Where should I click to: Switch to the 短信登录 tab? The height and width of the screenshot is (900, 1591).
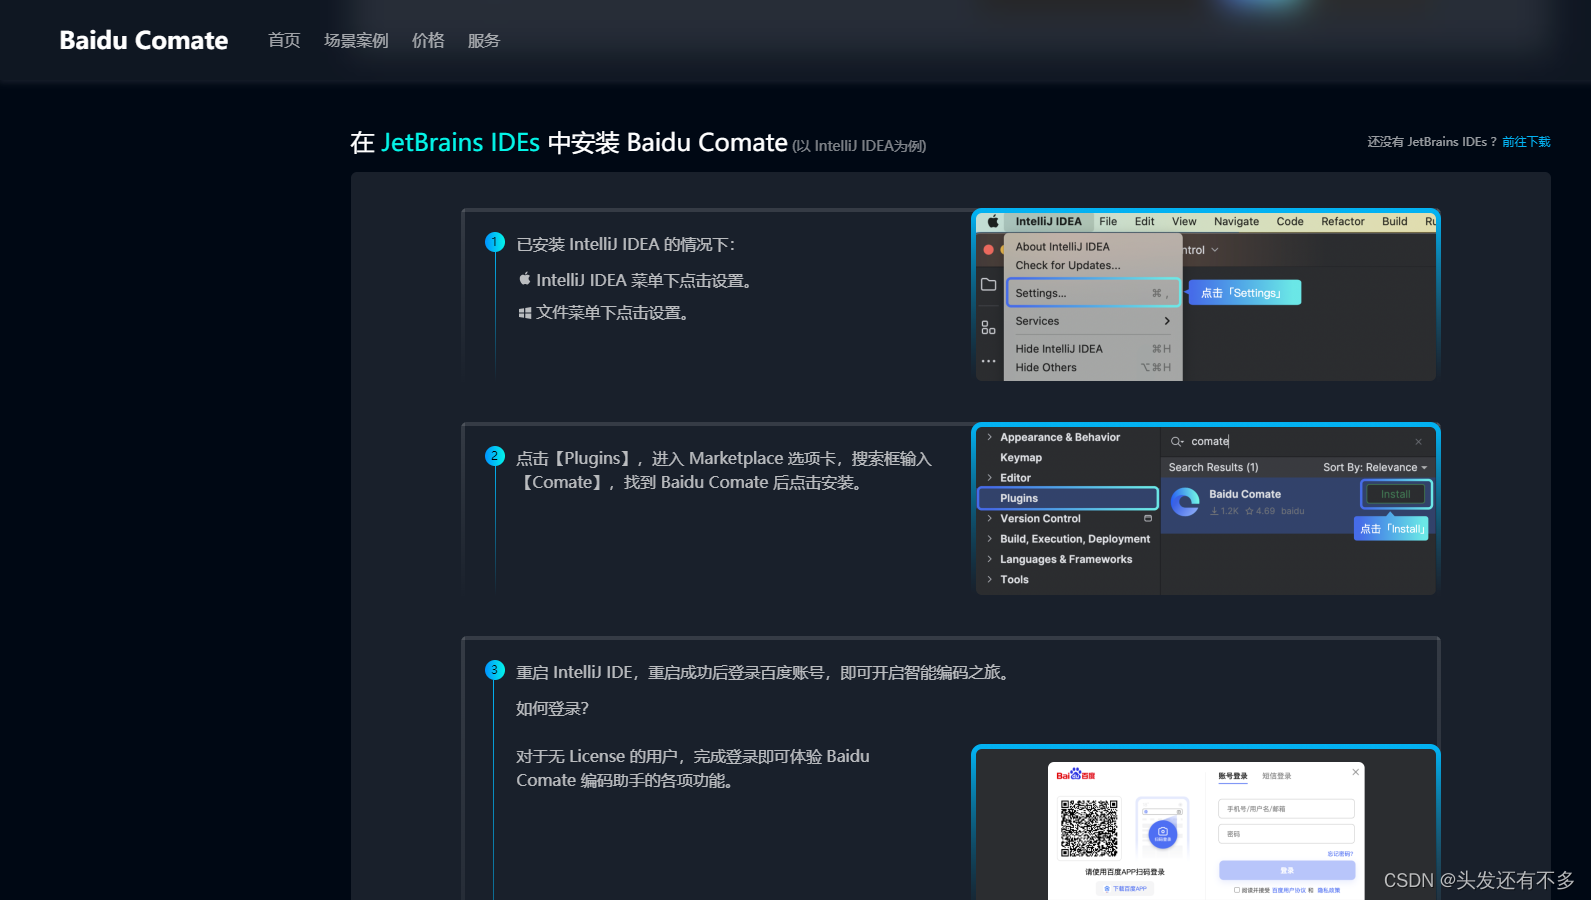click(1276, 776)
